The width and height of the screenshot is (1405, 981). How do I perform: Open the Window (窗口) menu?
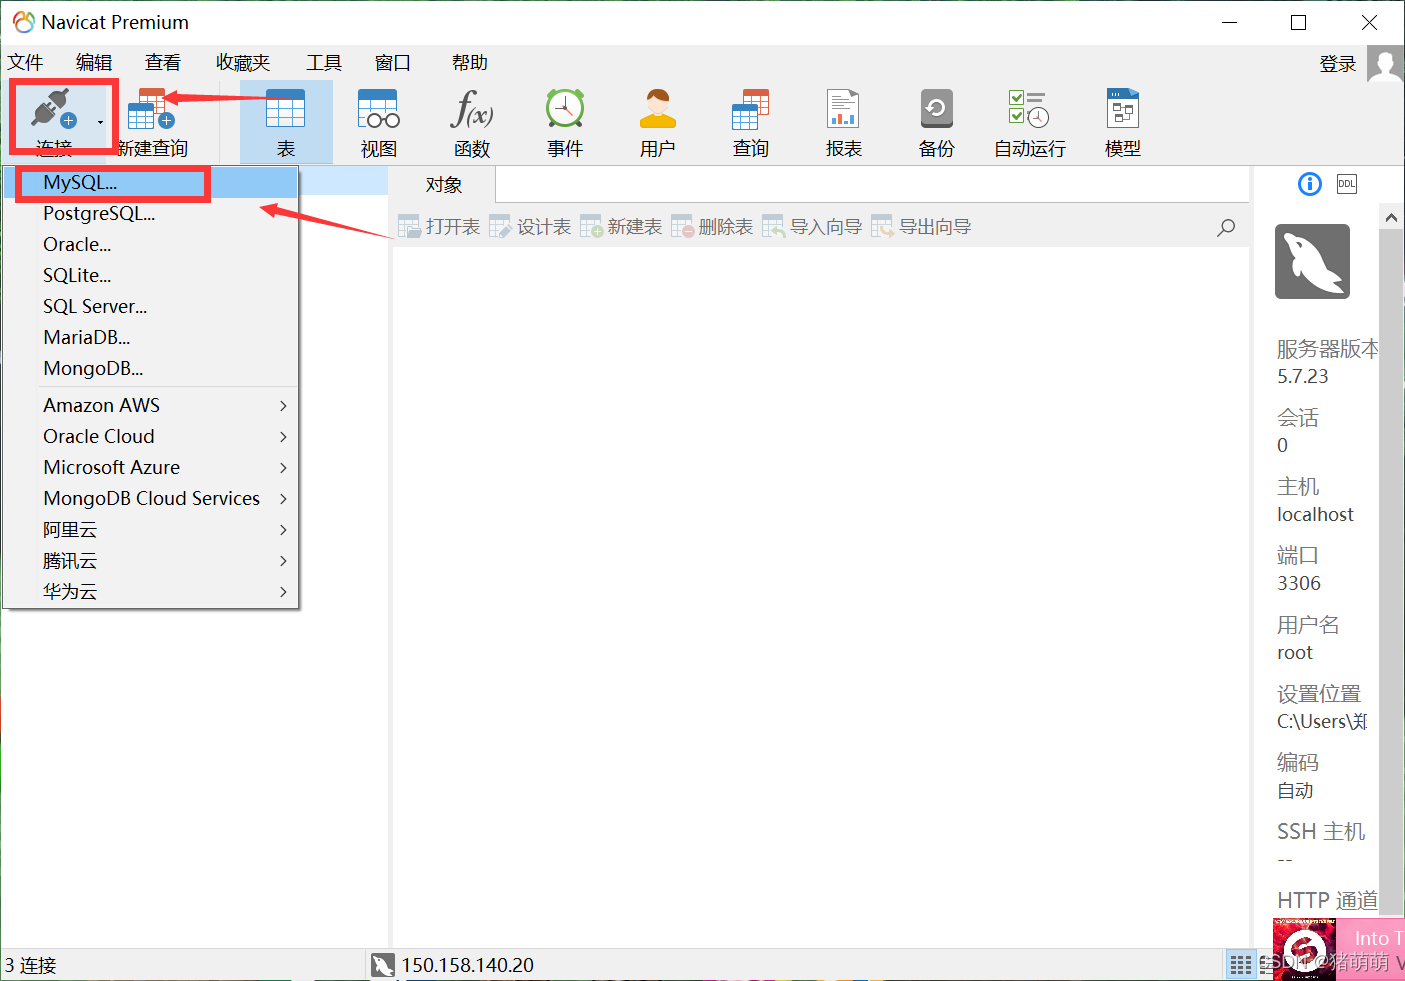pos(393,63)
